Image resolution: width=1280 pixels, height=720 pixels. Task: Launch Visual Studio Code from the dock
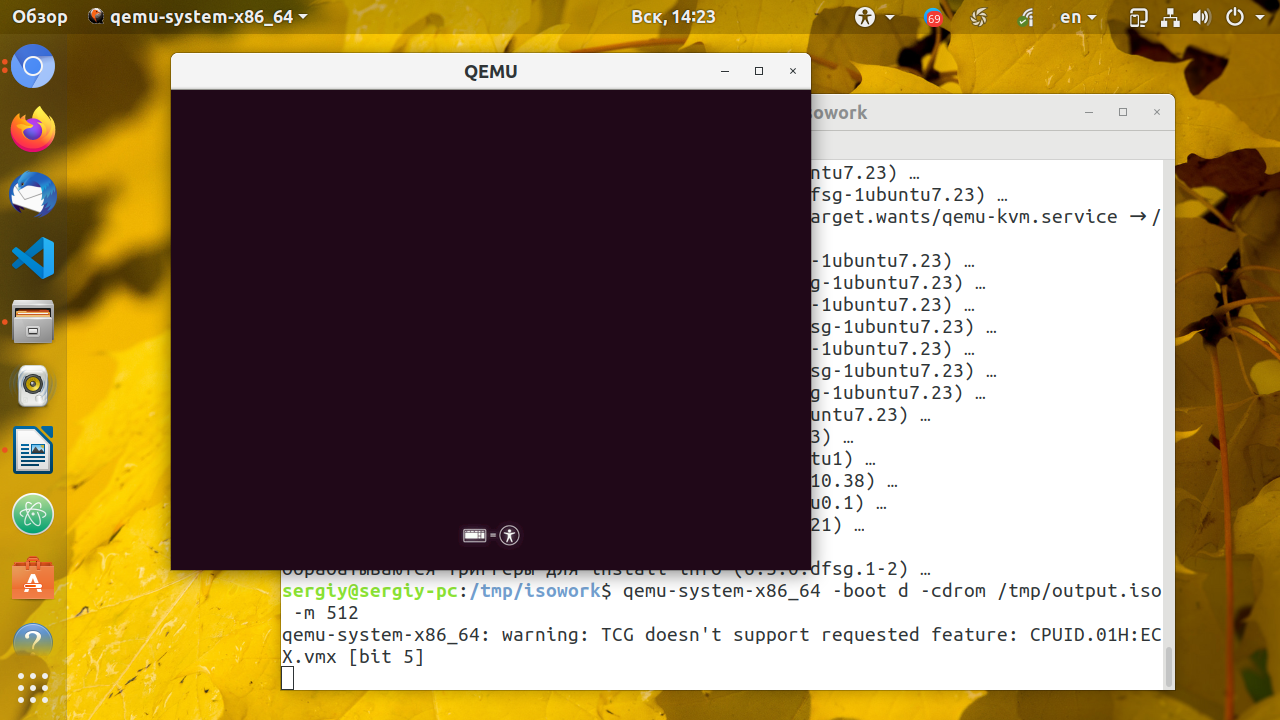pos(33,258)
